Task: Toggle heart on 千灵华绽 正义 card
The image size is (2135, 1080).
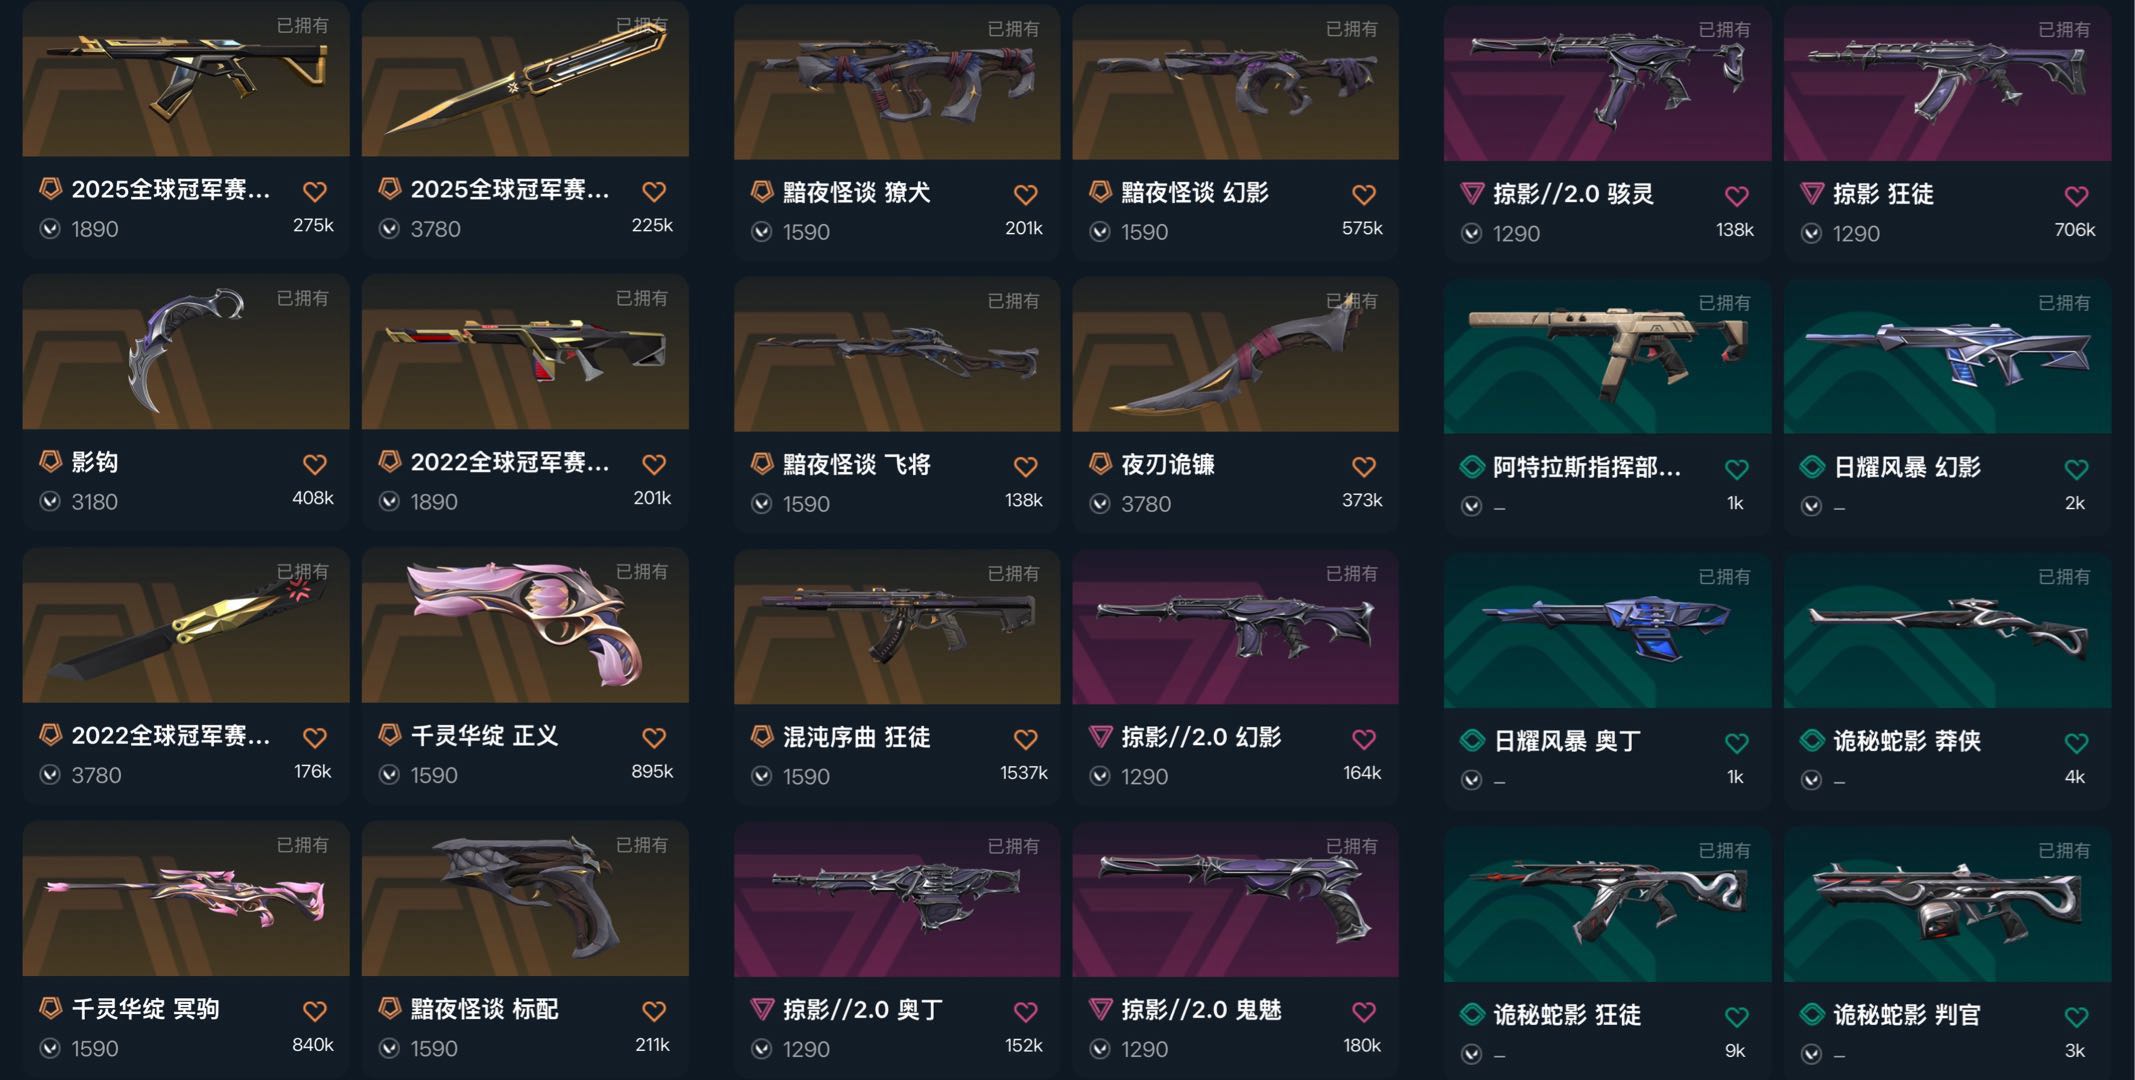Action: (x=654, y=738)
